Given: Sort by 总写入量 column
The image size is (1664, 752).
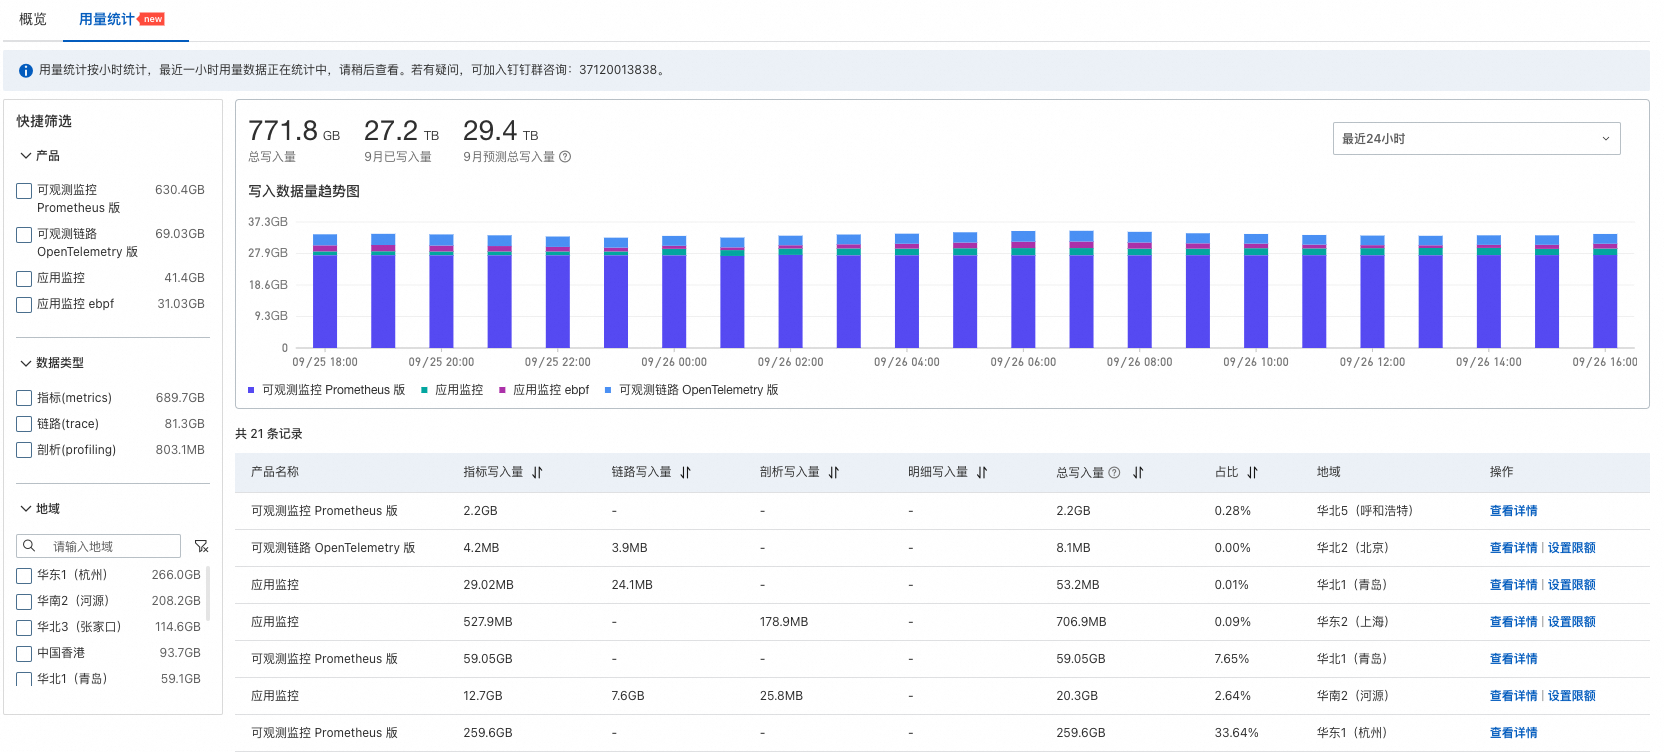Looking at the screenshot, I should (1138, 472).
